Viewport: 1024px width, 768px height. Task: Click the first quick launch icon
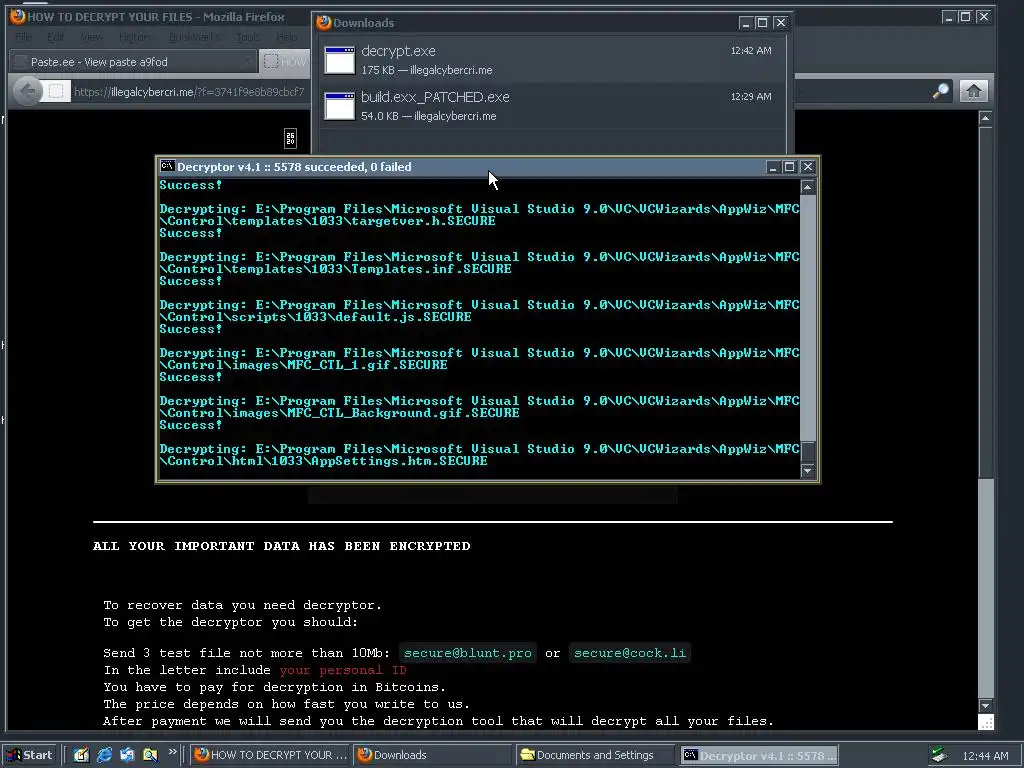[x=81, y=755]
